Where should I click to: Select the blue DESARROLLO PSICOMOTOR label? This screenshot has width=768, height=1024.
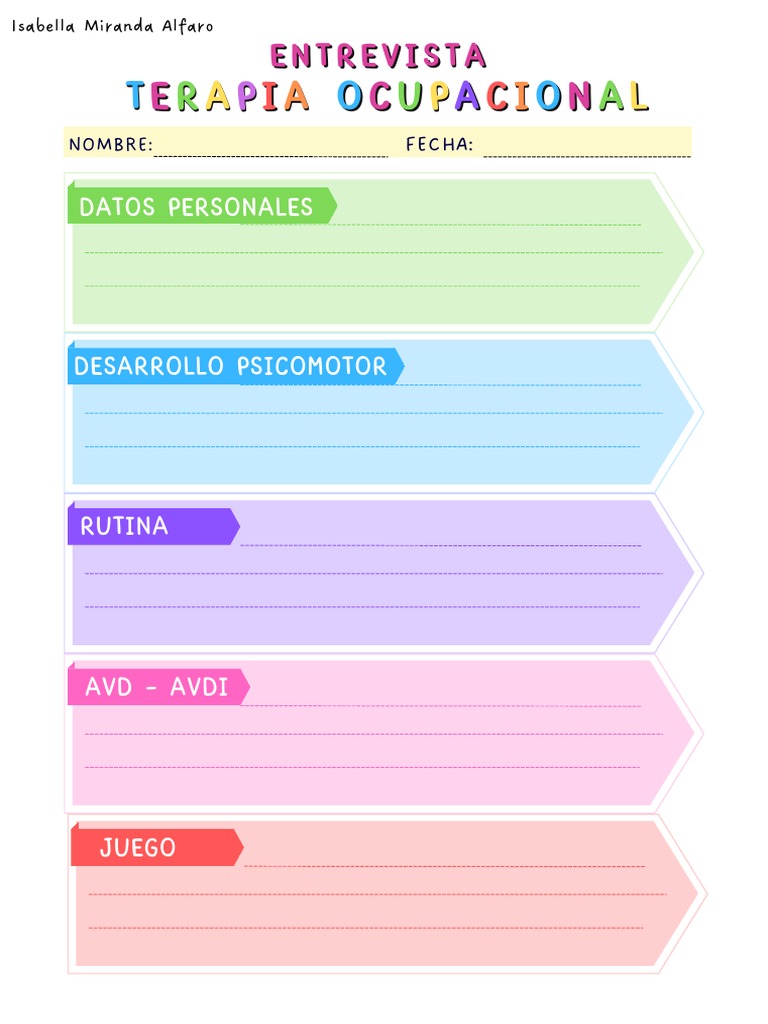click(231, 366)
